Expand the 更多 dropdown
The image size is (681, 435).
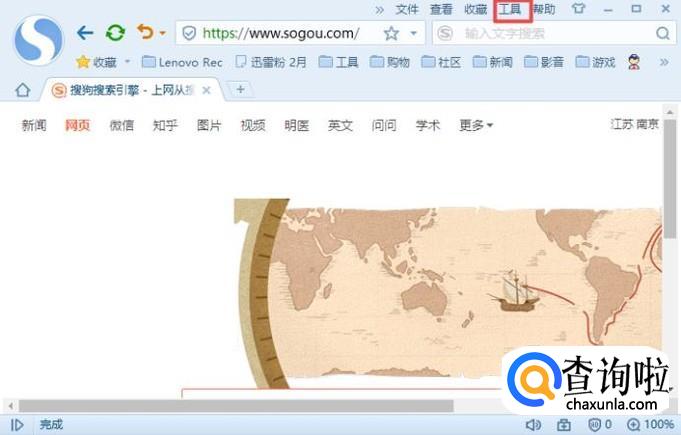pos(476,125)
